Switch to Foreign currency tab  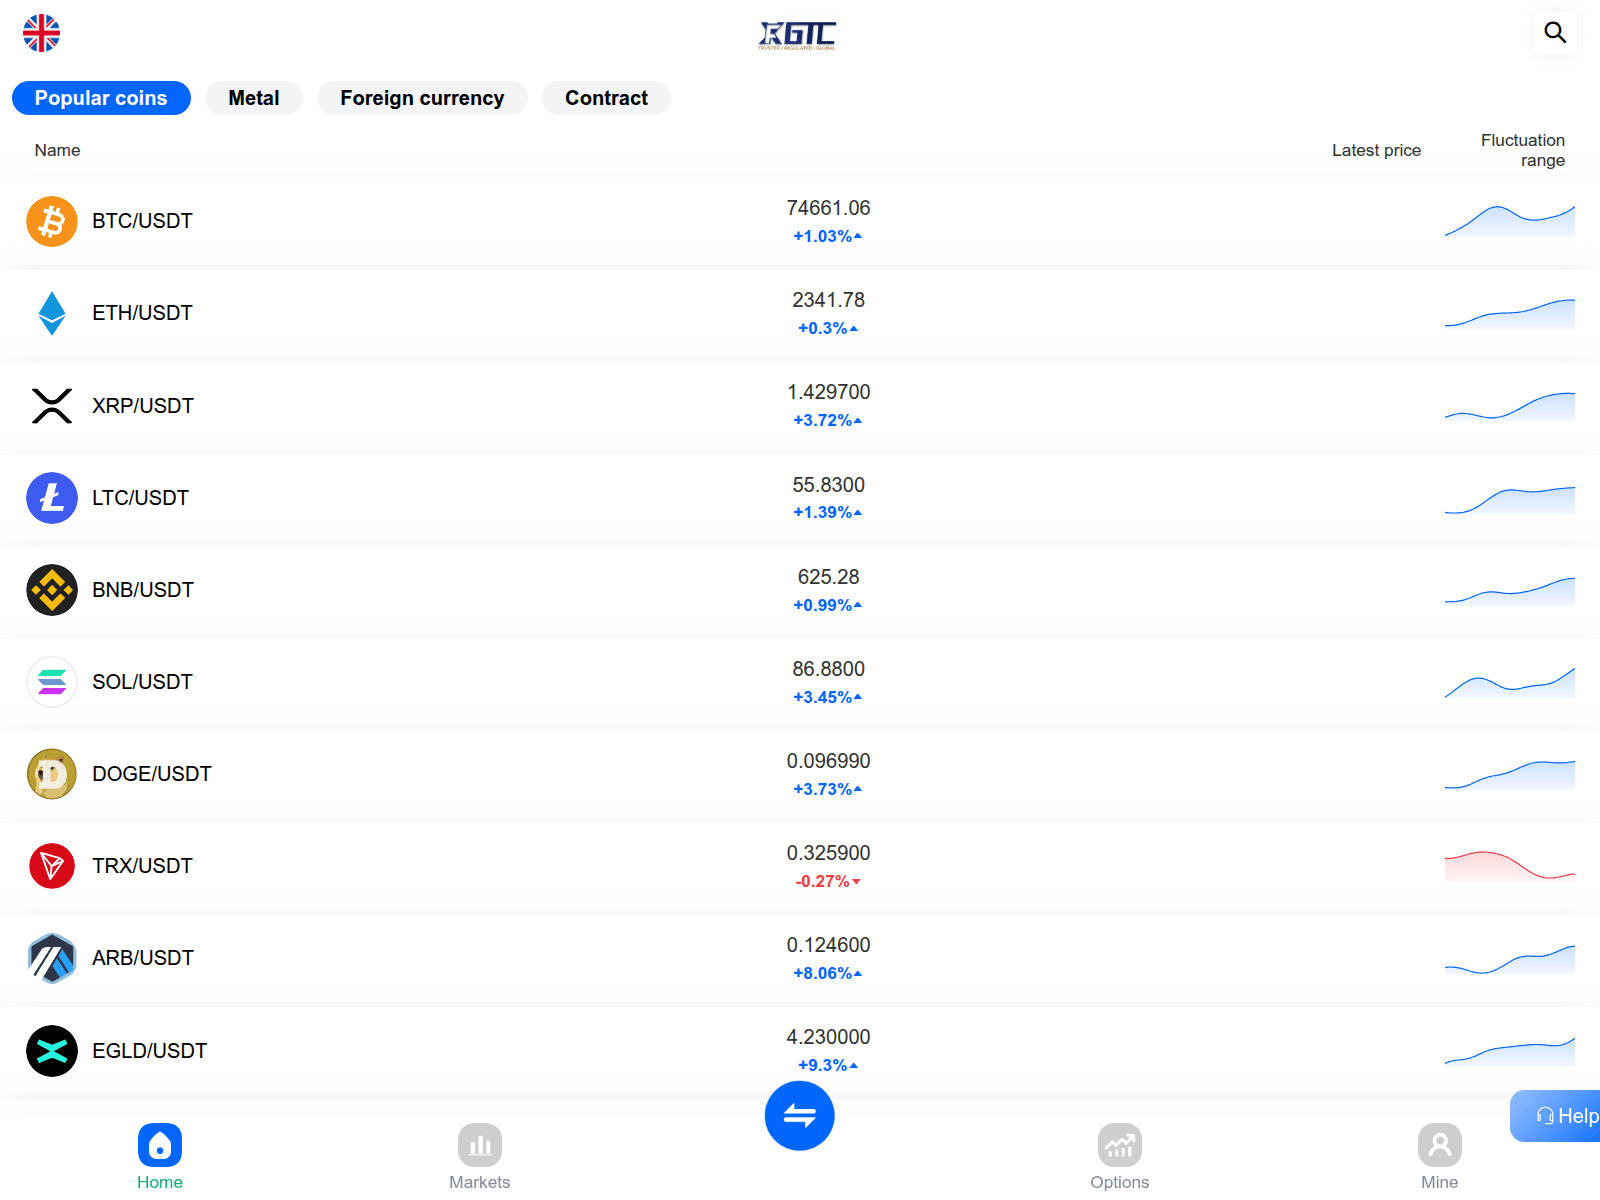422,98
